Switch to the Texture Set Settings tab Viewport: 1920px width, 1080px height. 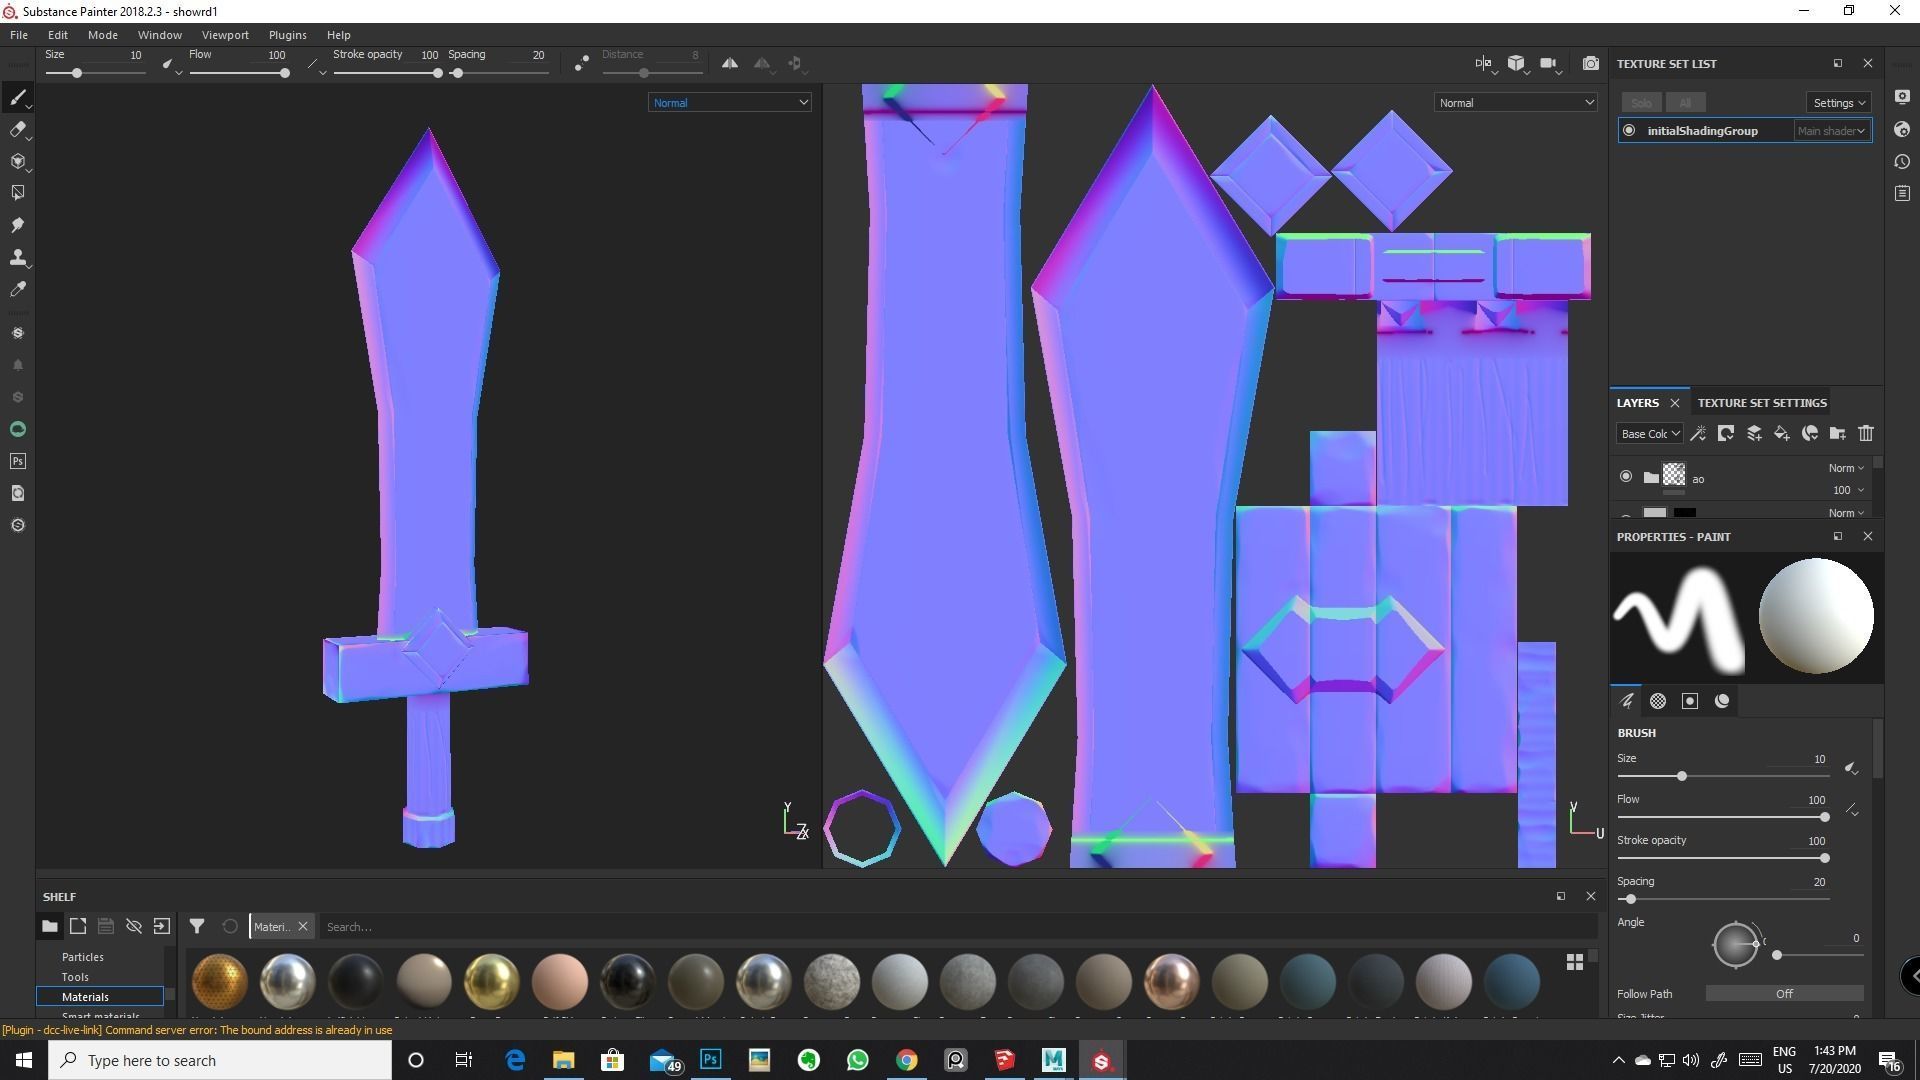[1761, 402]
